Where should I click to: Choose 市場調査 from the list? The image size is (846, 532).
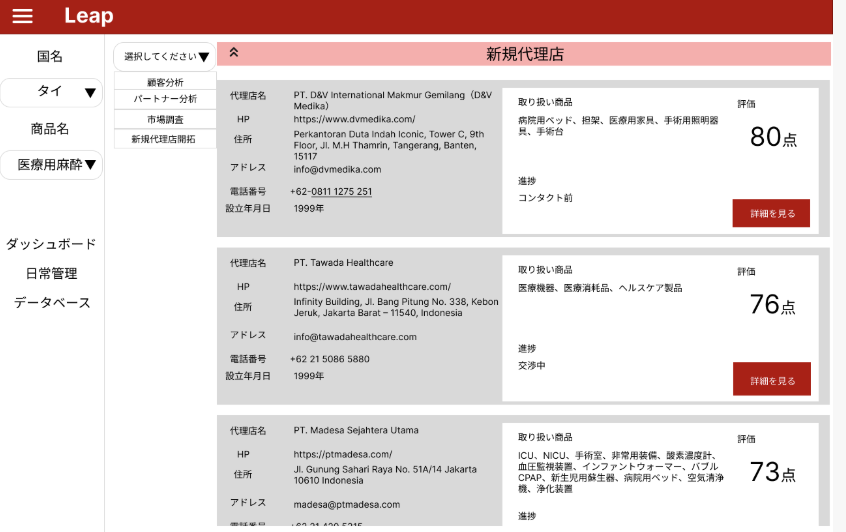pyautogui.click(x=165, y=119)
